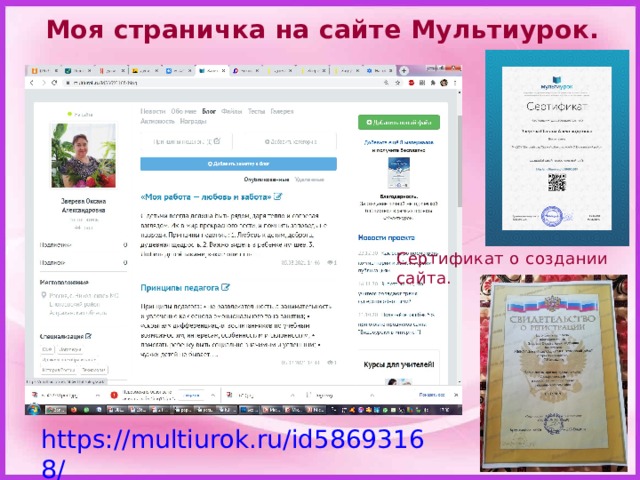This screenshot has width=640, height=480.
Task: Click the Firefox icon on the taskbar
Action: click(x=73, y=409)
